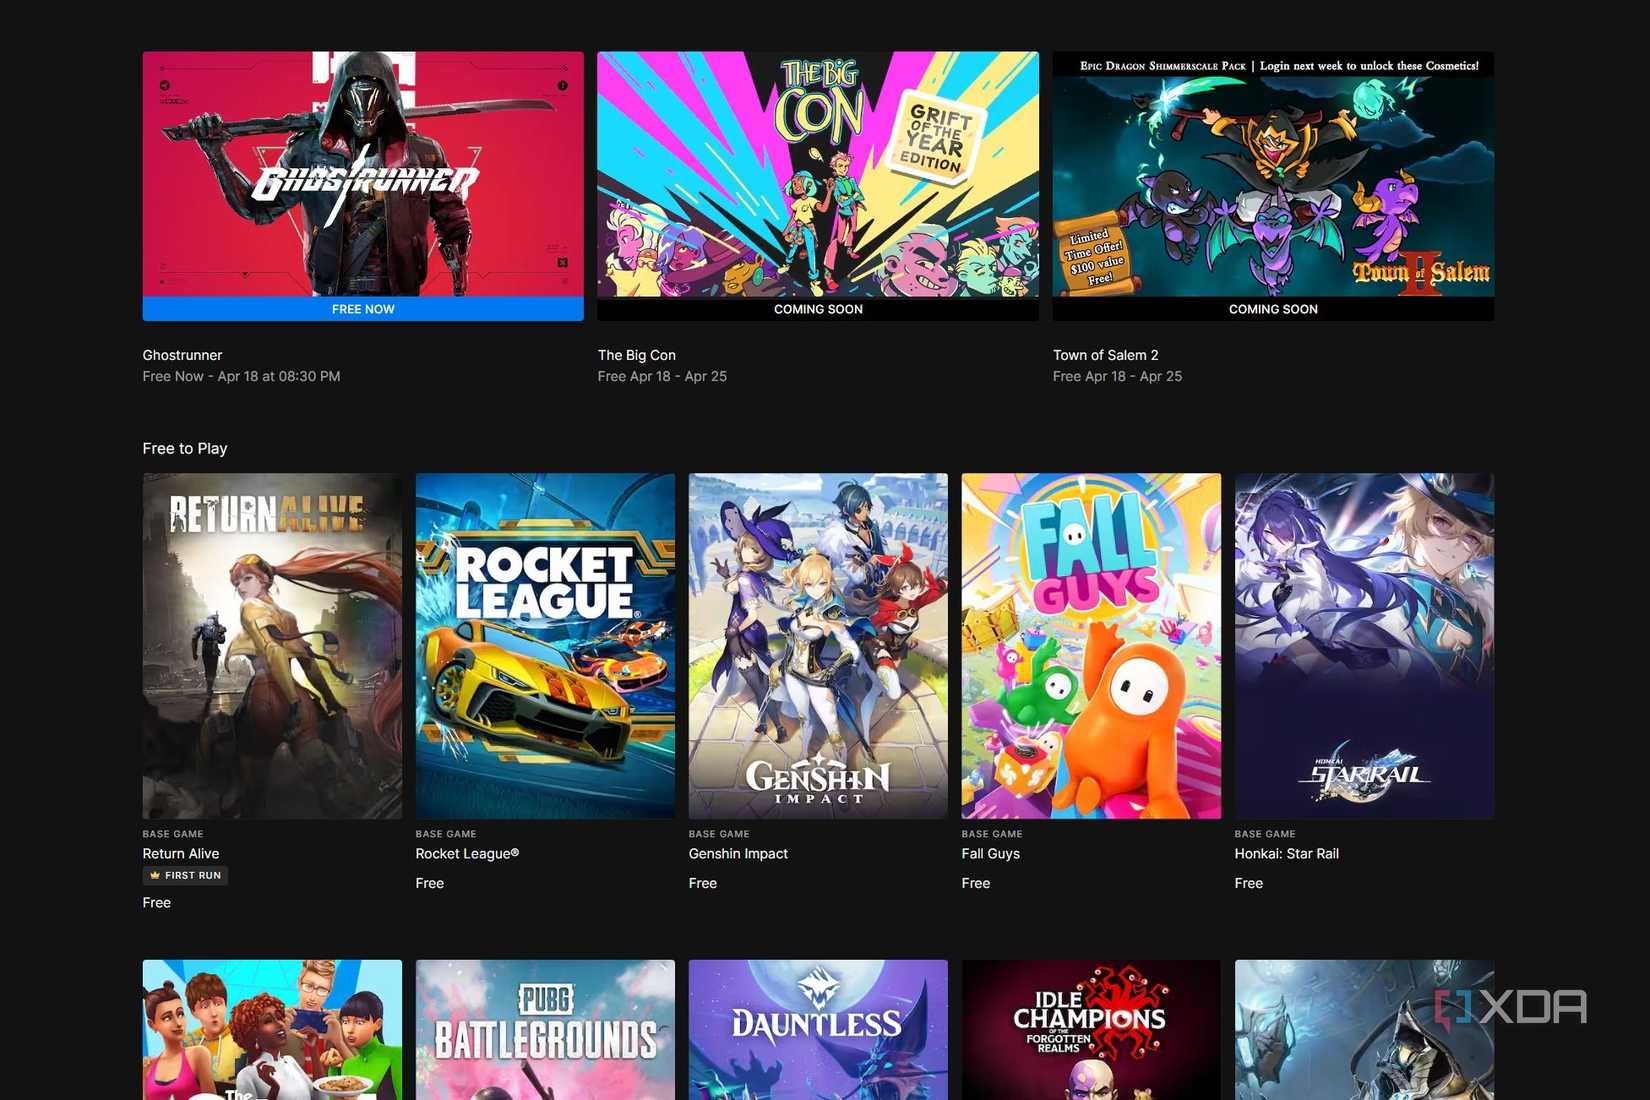Click BASE GAME label above Fall Guys title

click(x=992, y=834)
